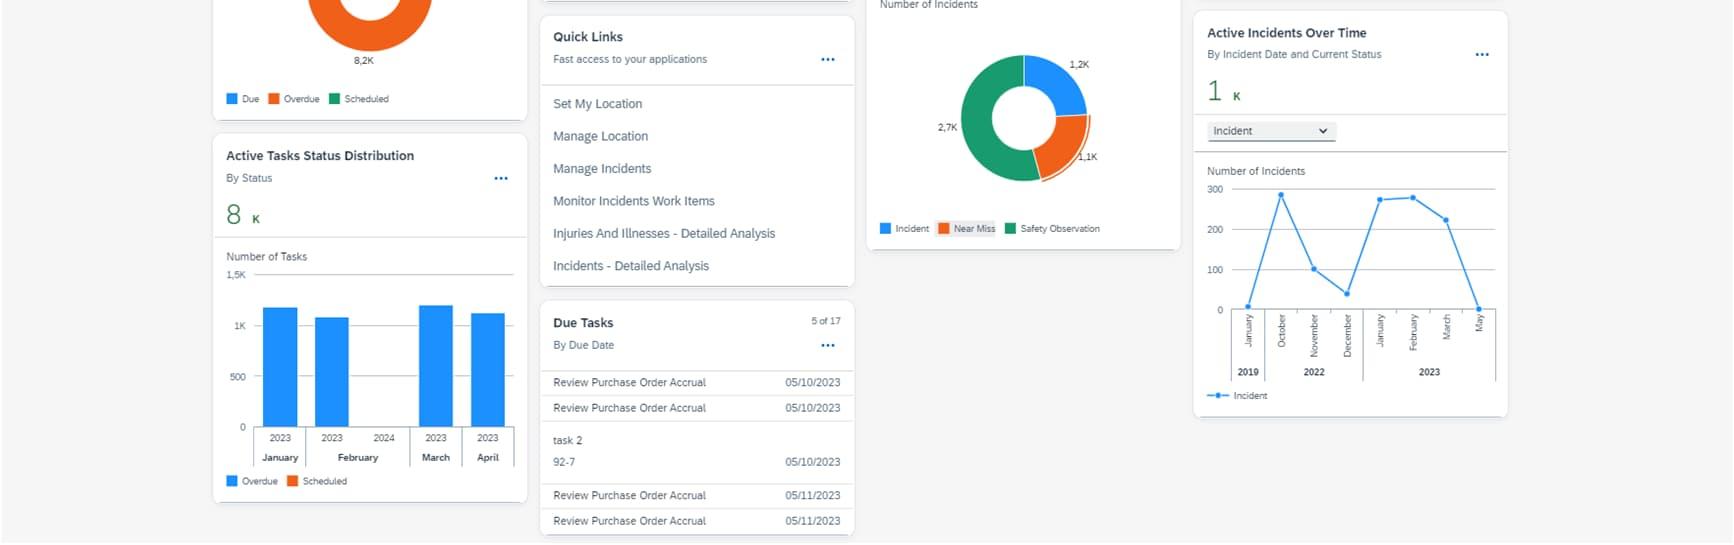The height and width of the screenshot is (545, 1734).
Task: Click the Incident dropdown chevron arrow
Action: (1323, 131)
